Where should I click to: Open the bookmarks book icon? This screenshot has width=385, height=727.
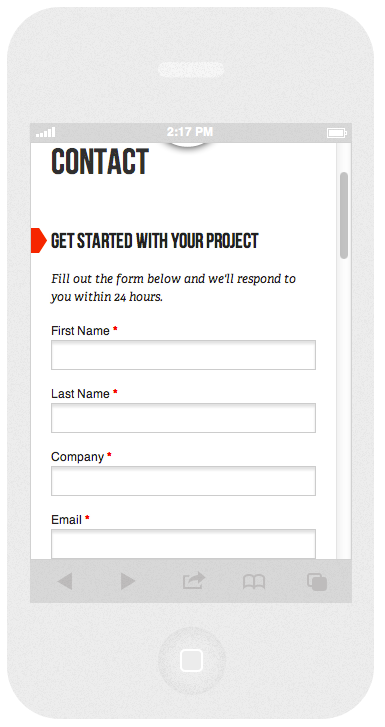point(254,581)
